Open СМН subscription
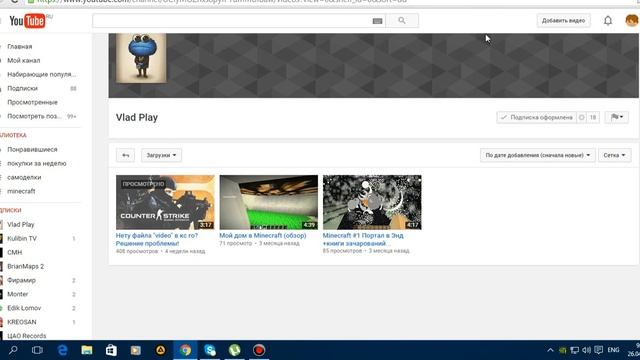This screenshot has width=640, height=360. click(x=15, y=252)
